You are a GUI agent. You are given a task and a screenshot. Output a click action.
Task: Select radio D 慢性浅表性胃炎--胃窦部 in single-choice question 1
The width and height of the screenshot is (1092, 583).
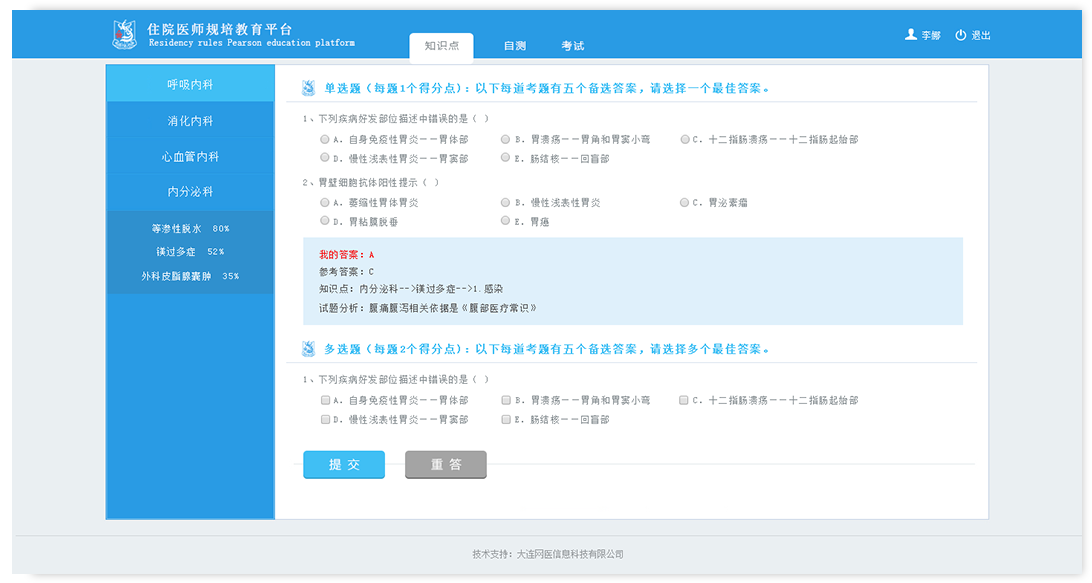(x=325, y=158)
